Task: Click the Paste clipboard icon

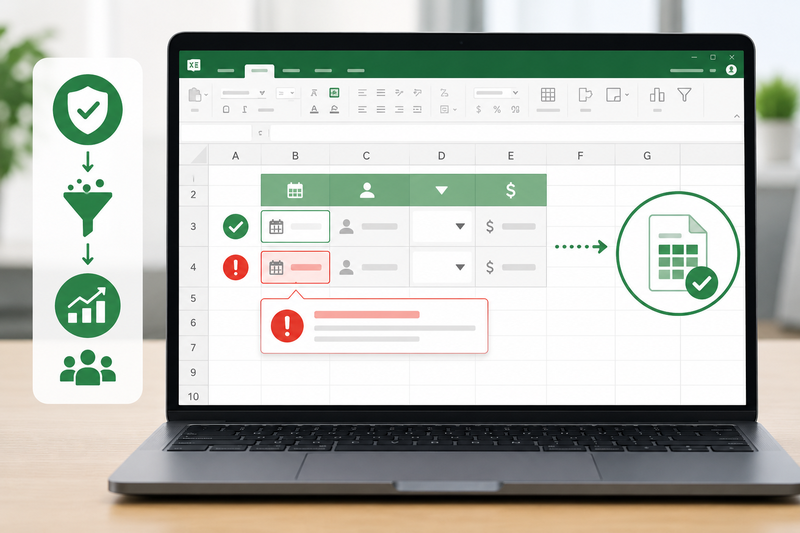Action: [194, 95]
